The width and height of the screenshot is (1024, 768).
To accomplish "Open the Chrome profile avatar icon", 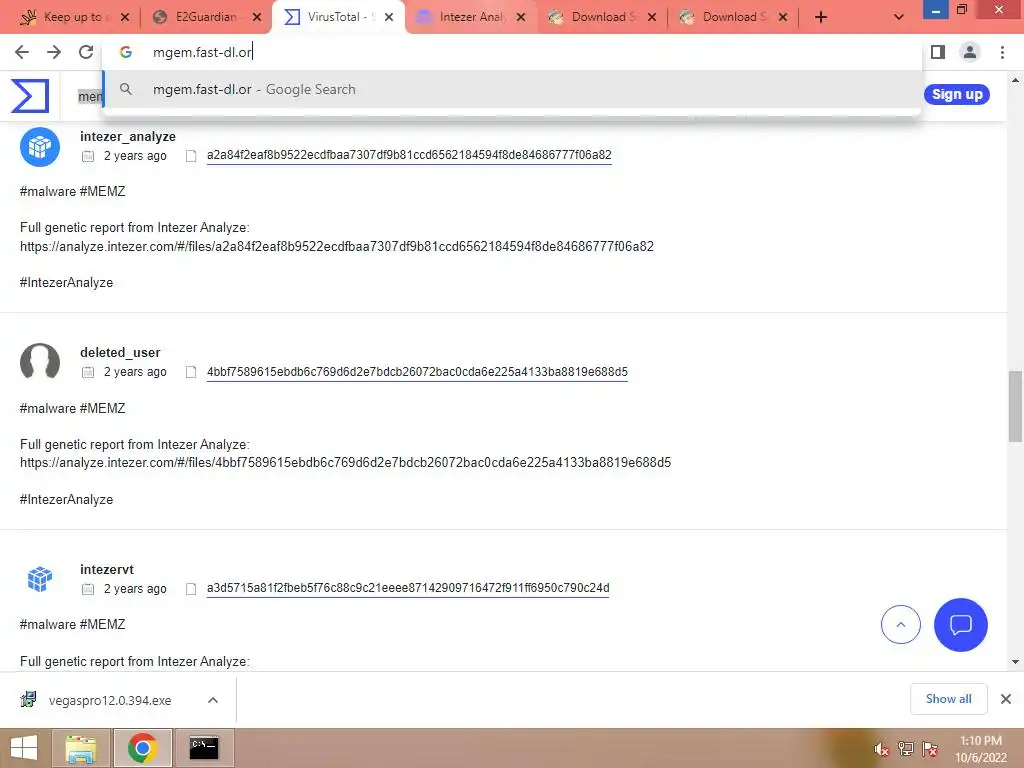I will [x=970, y=52].
